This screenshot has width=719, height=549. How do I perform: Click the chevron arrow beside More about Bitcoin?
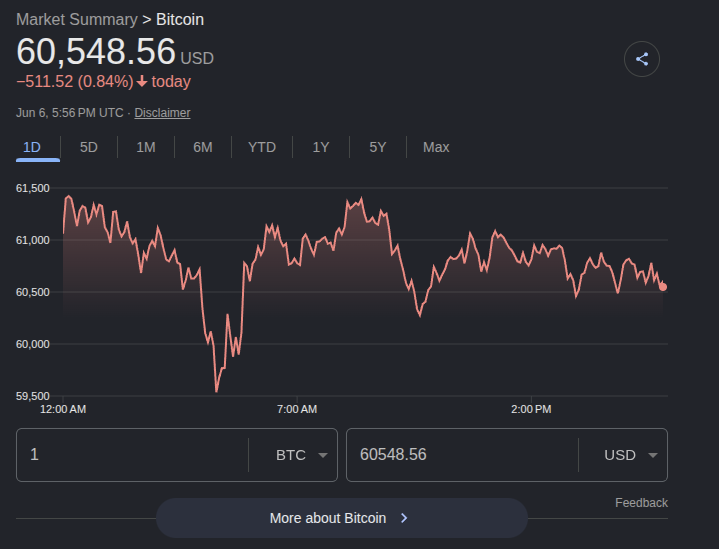tap(404, 518)
